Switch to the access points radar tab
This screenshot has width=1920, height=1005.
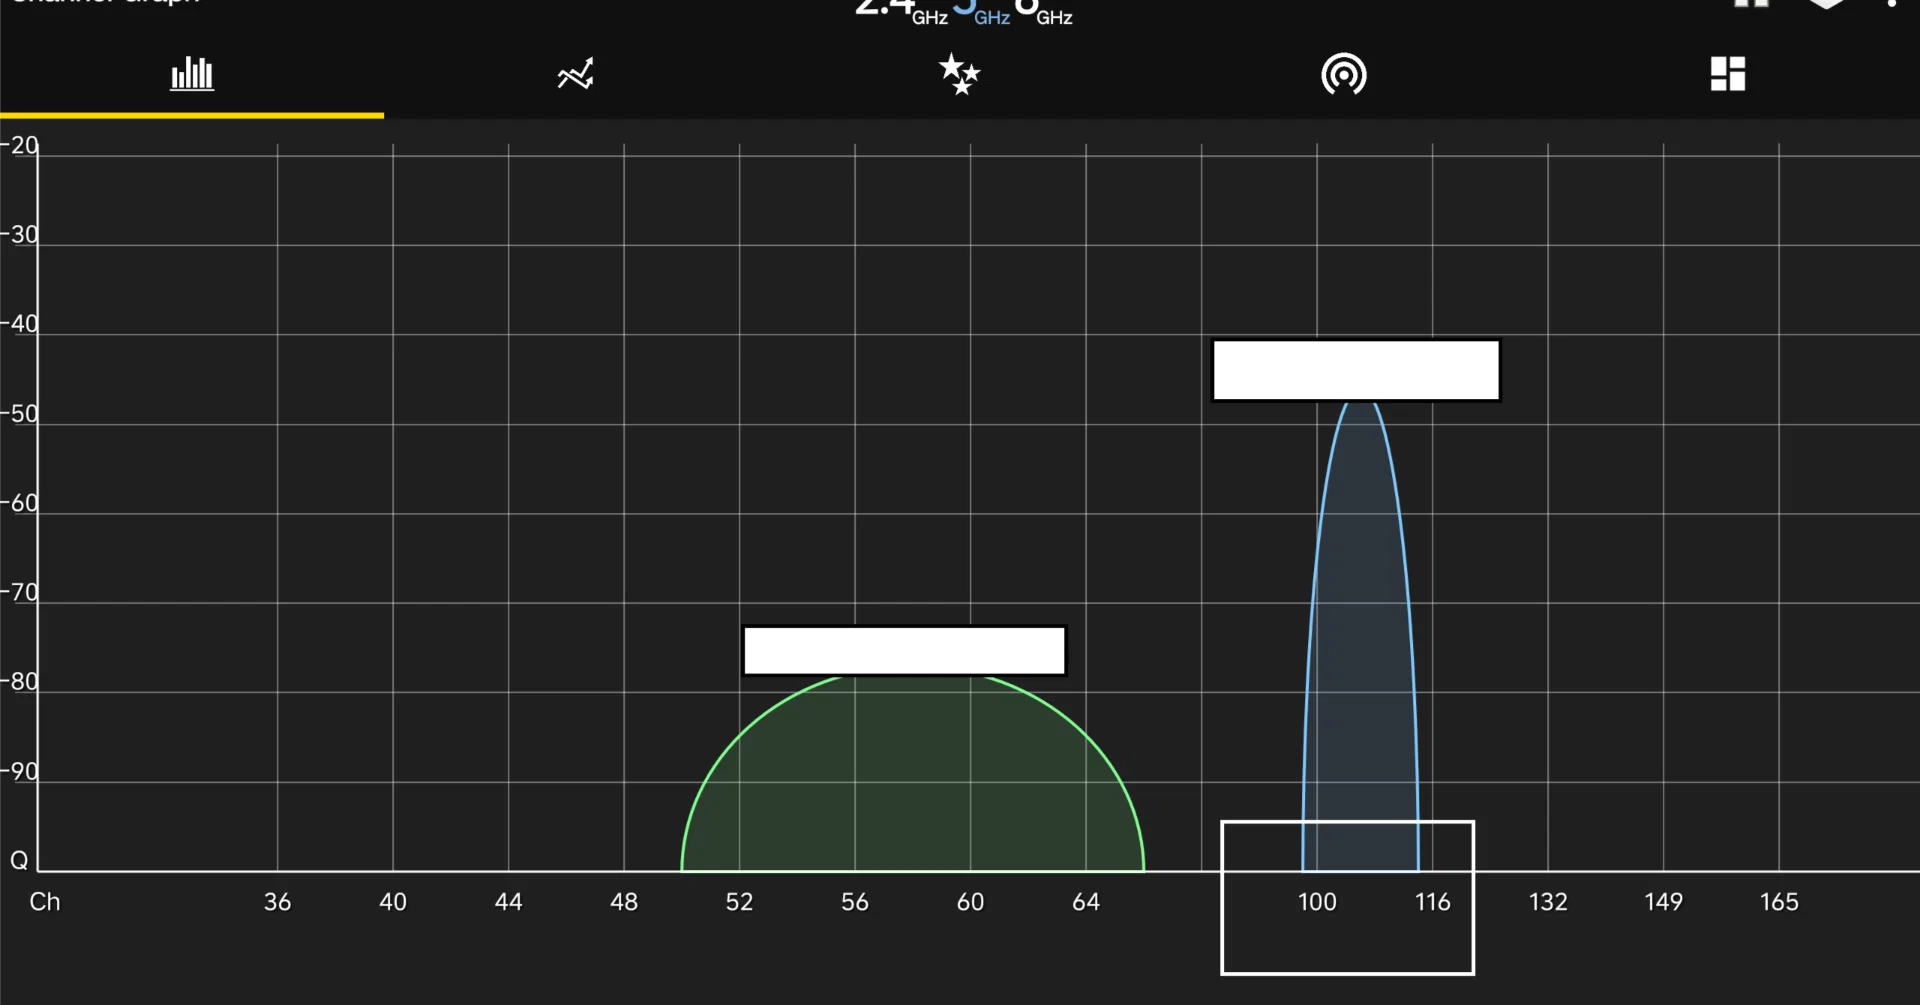point(1344,74)
